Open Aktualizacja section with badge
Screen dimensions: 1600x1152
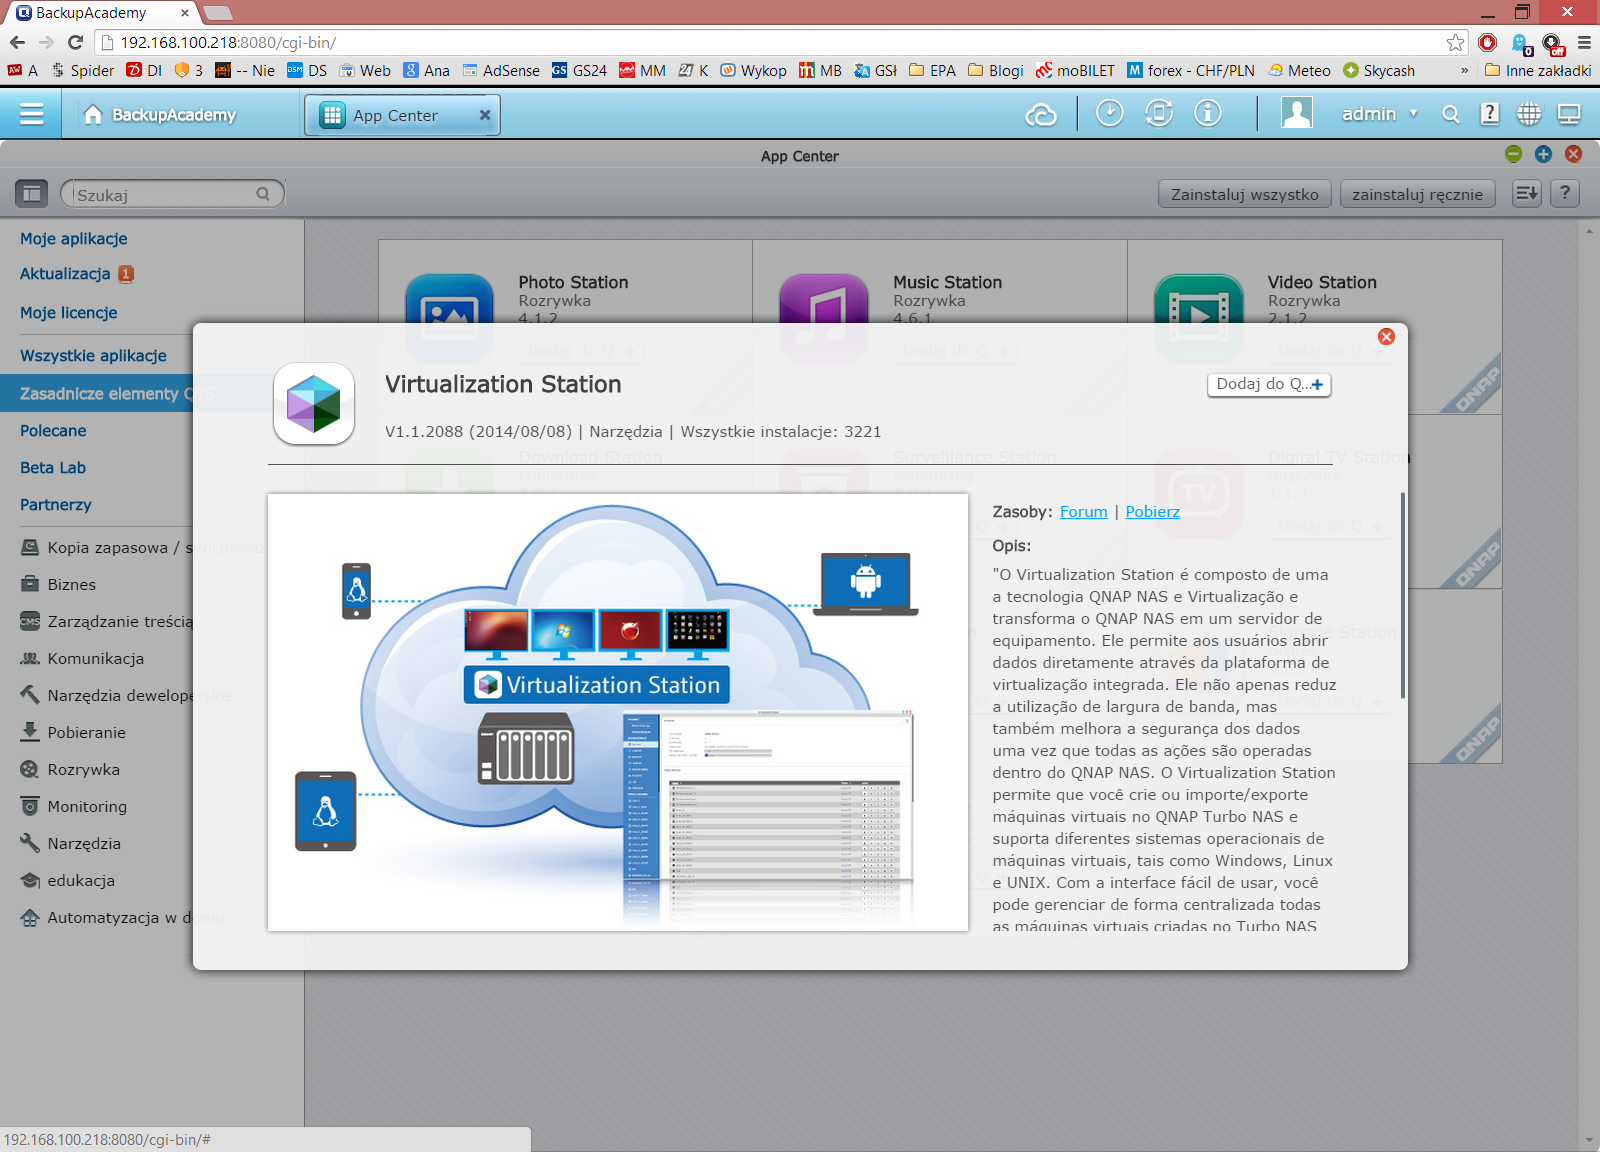point(77,274)
